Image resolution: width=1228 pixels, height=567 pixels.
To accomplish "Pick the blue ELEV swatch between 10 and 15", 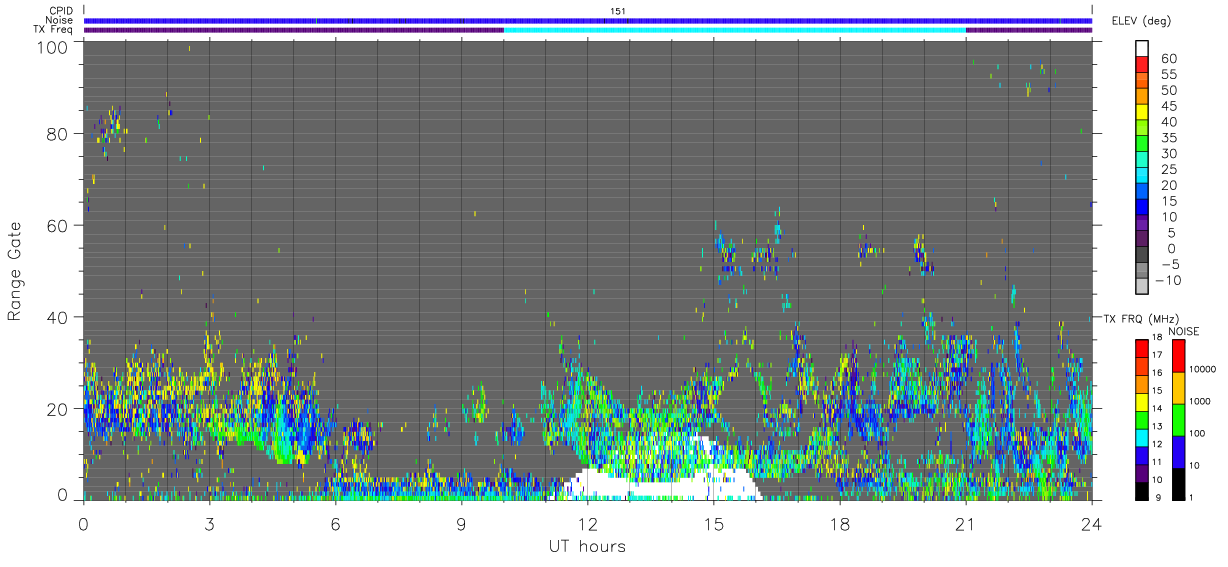I will point(1142,208).
